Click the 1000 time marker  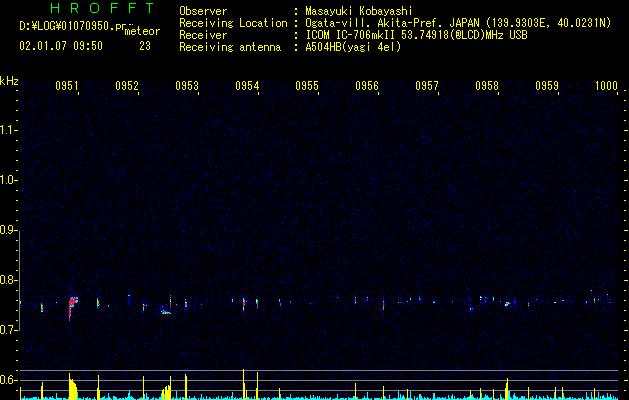(607, 86)
